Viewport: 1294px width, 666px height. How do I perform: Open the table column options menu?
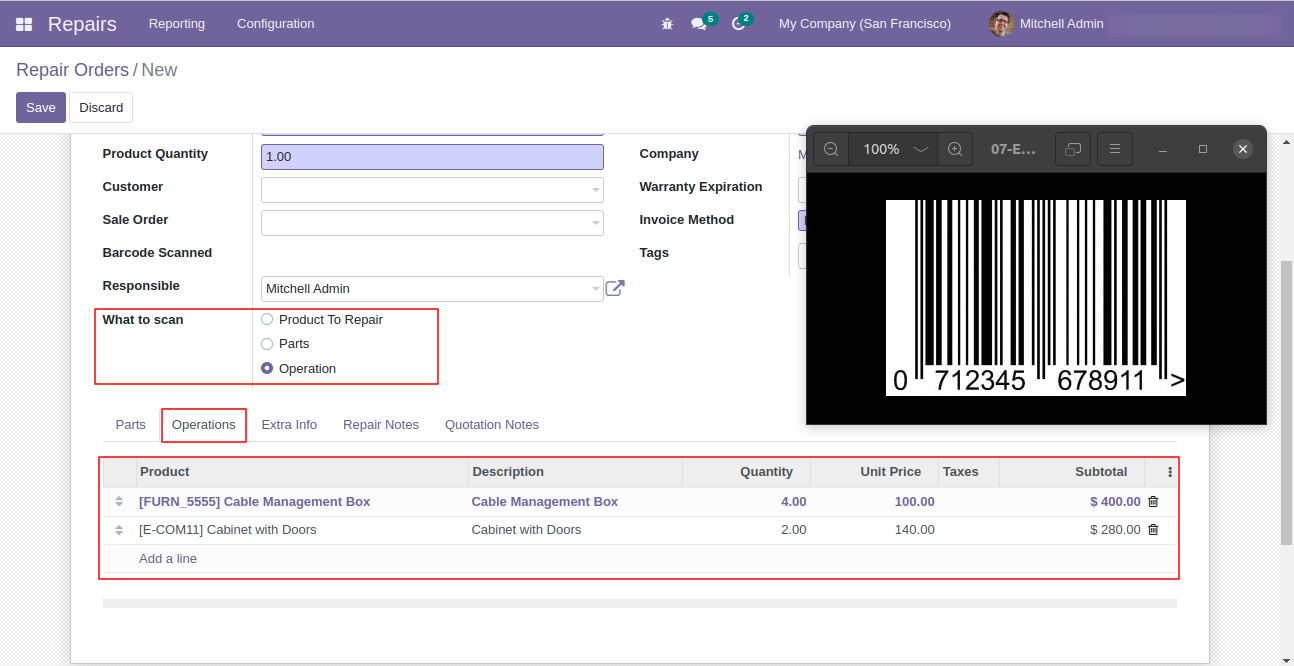[1170, 472]
